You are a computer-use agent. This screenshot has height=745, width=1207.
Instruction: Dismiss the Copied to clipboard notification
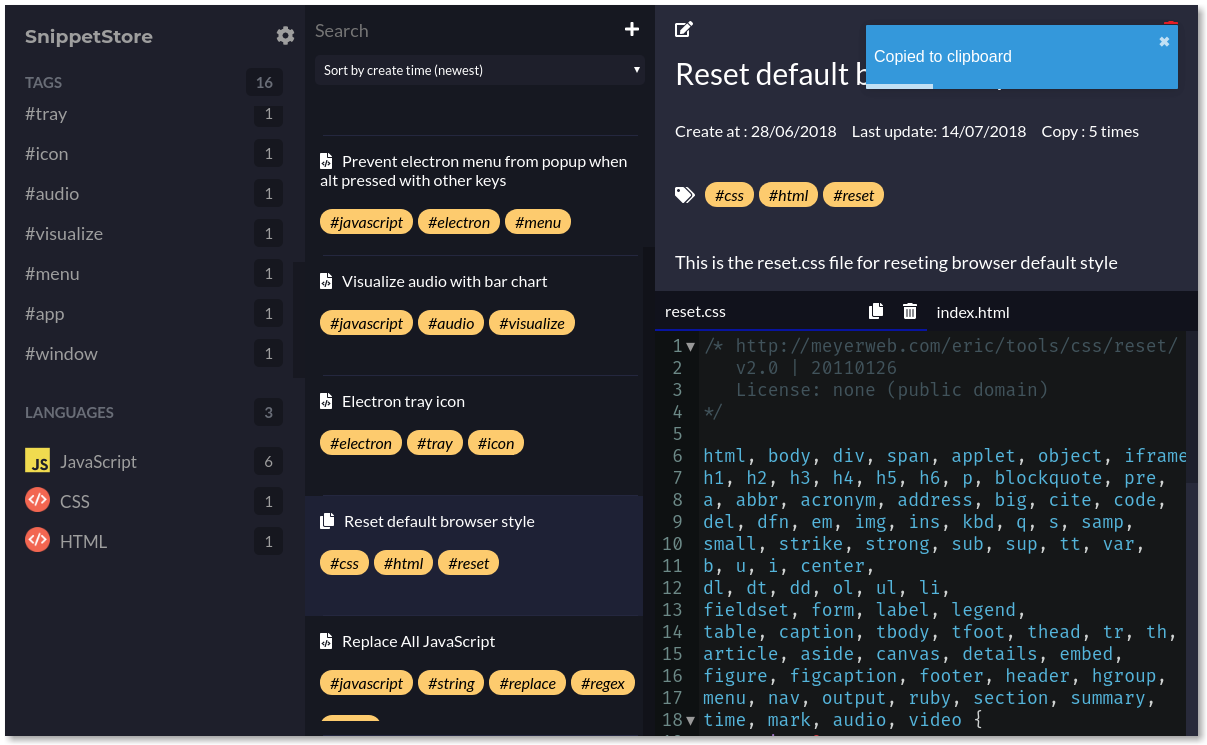[x=1164, y=42]
